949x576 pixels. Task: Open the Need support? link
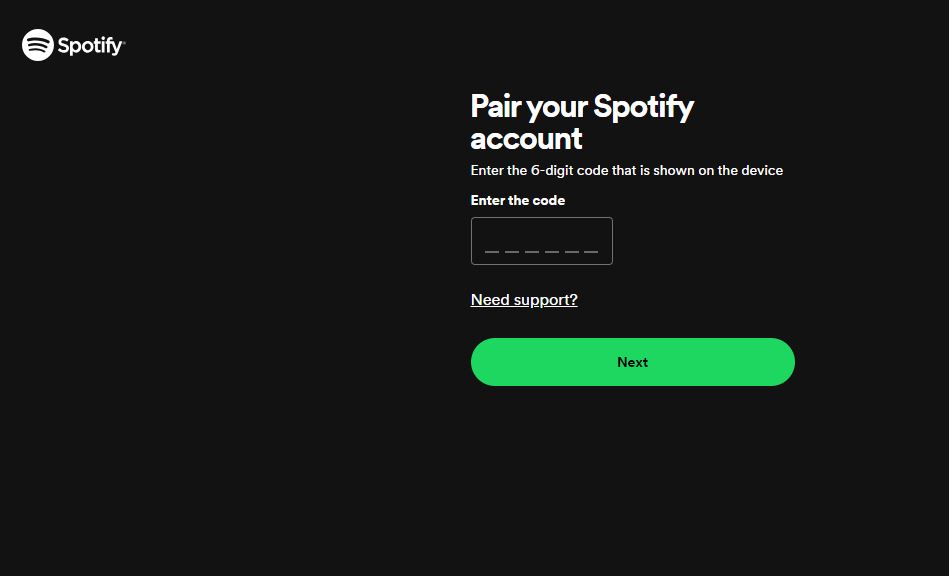(x=524, y=300)
